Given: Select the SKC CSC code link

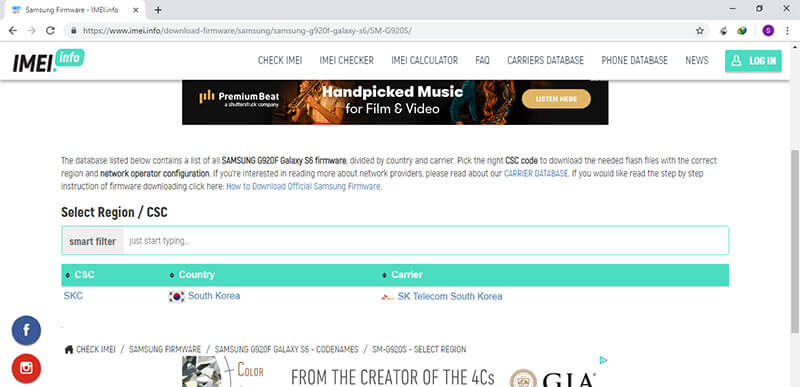Looking at the screenshot, I should (x=73, y=296).
